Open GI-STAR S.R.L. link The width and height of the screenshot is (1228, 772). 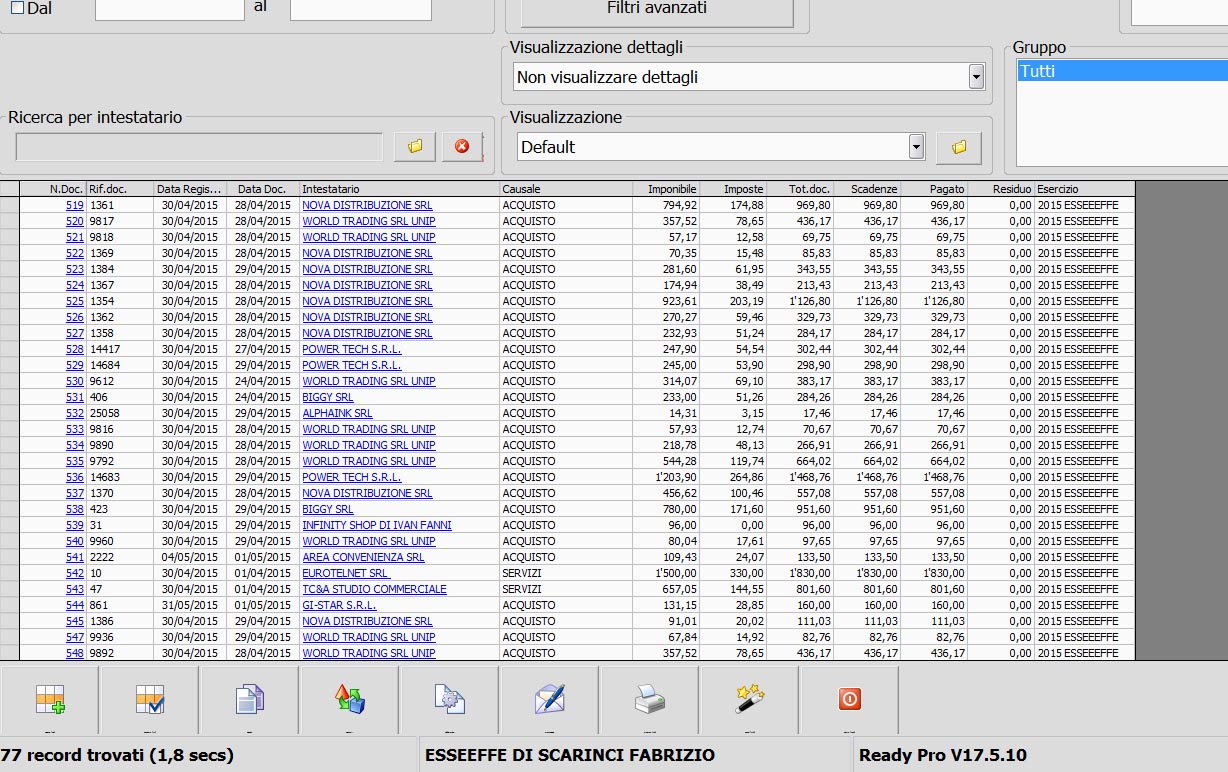(339, 605)
